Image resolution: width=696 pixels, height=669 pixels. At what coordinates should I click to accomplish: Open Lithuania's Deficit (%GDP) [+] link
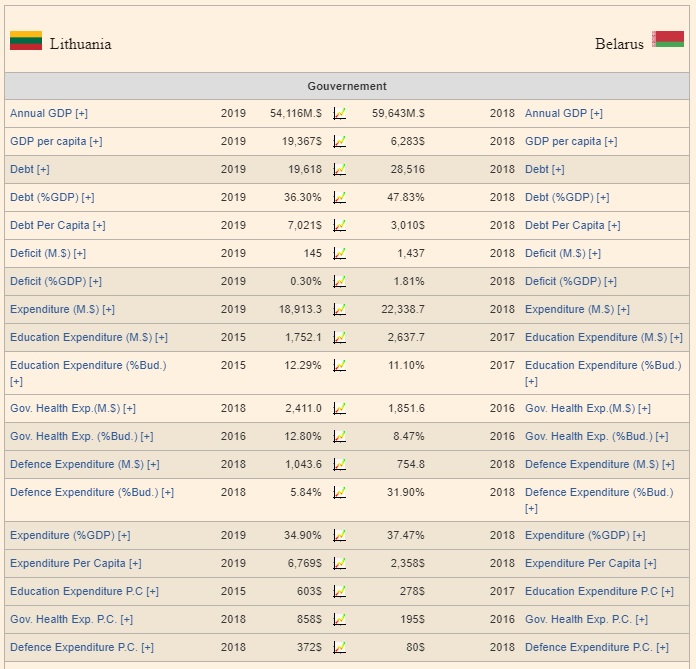(56, 281)
